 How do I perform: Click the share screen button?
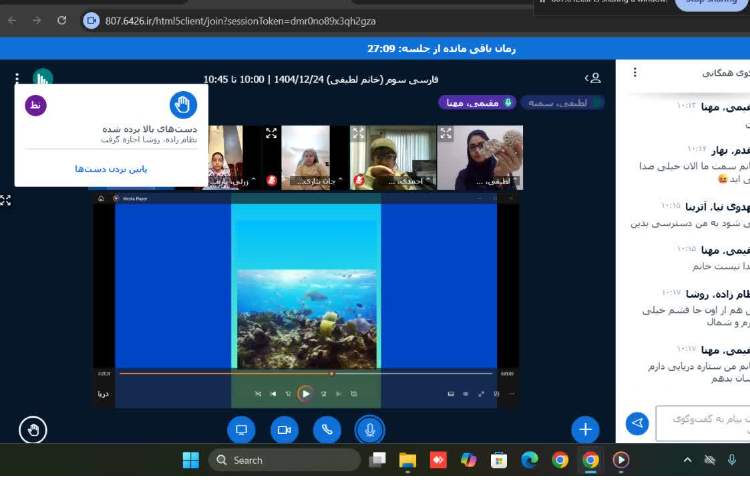coord(242,430)
